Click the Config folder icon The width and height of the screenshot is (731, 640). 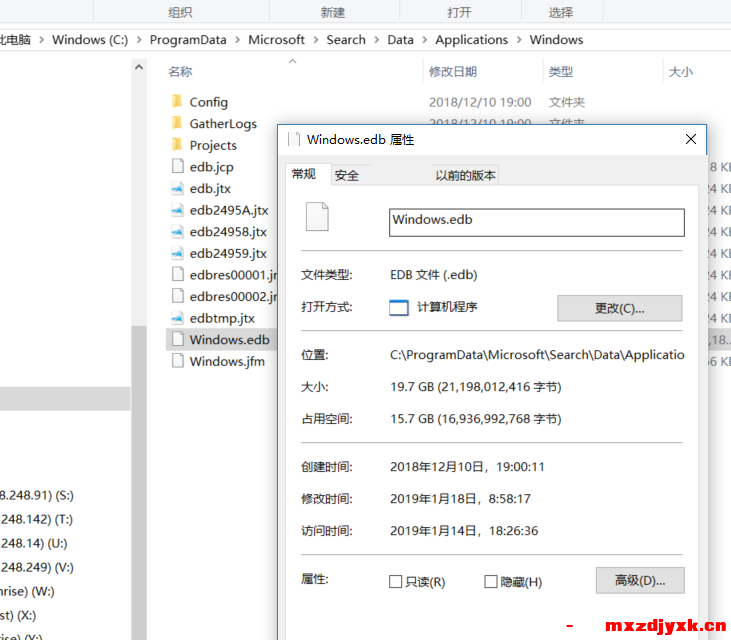click(x=177, y=102)
